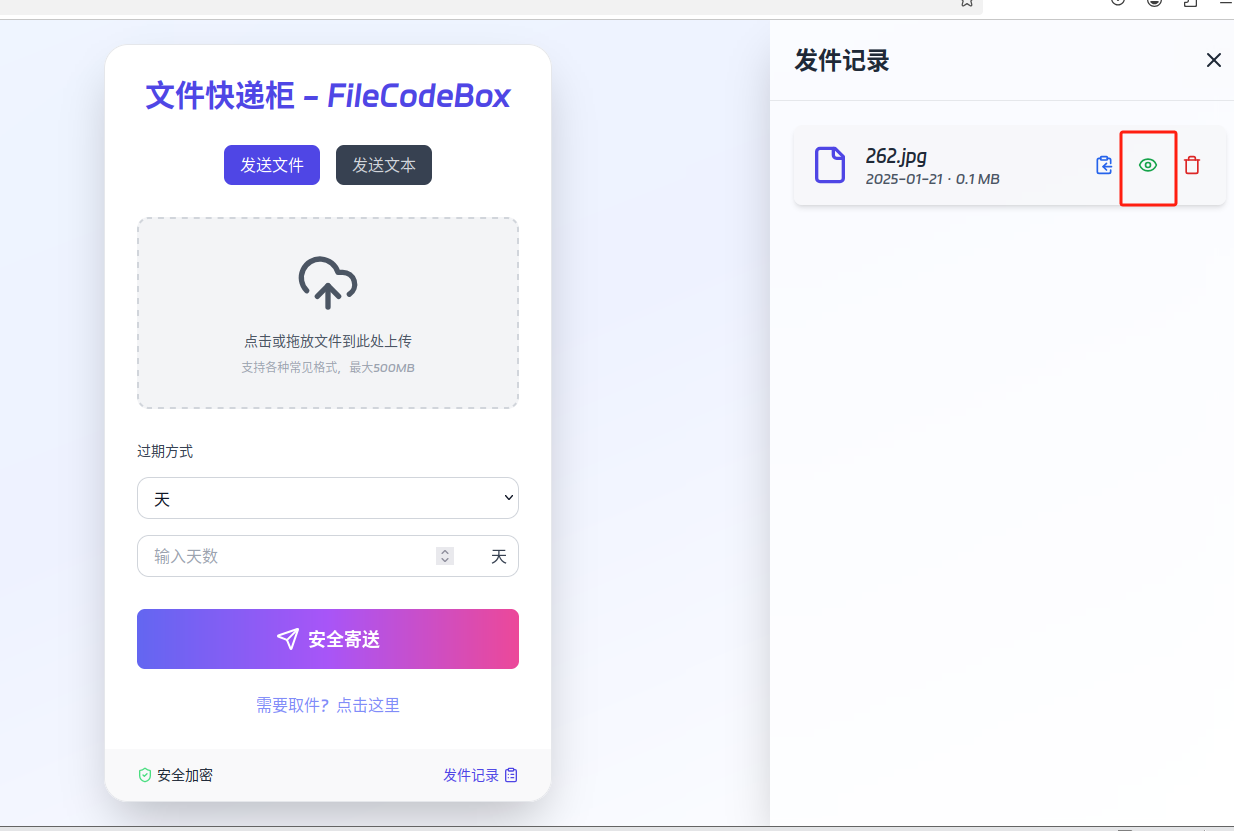This screenshot has height=831, width=1234.
Task: Delete the 262.jpg record with trash icon
Action: click(1192, 165)
